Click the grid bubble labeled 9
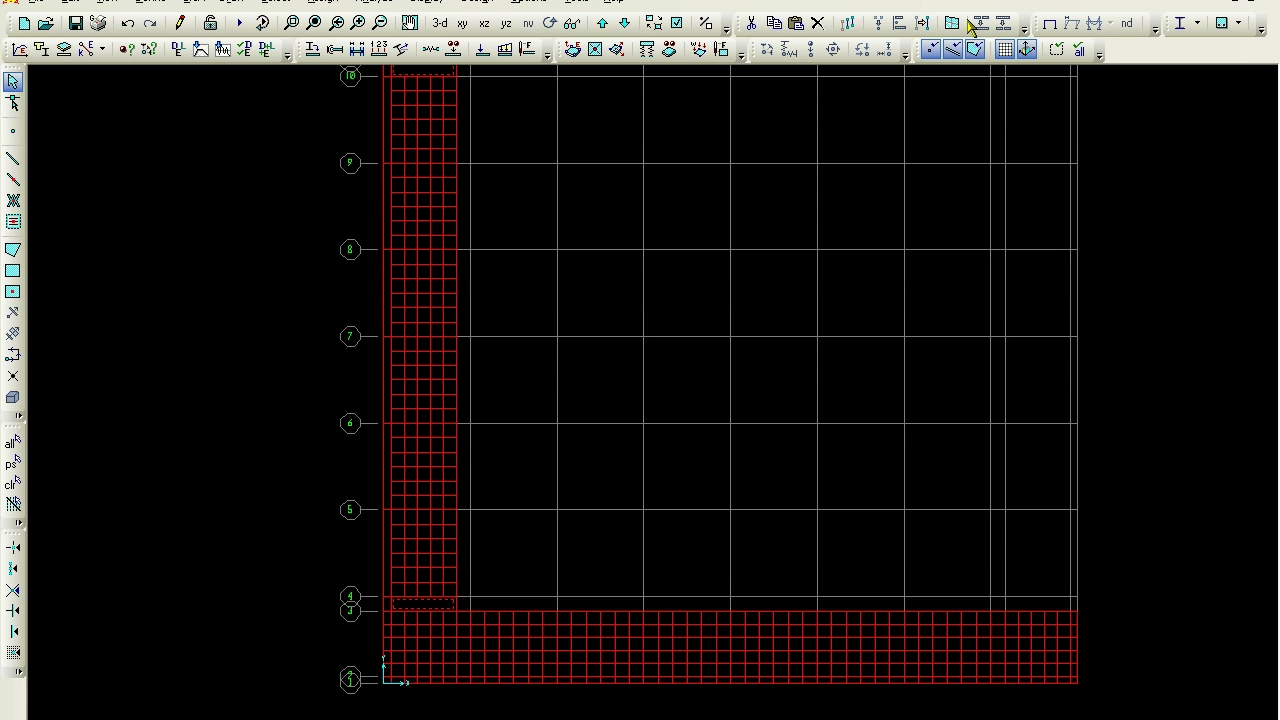This screenshot has width=1280, height=720. point(350,162)
